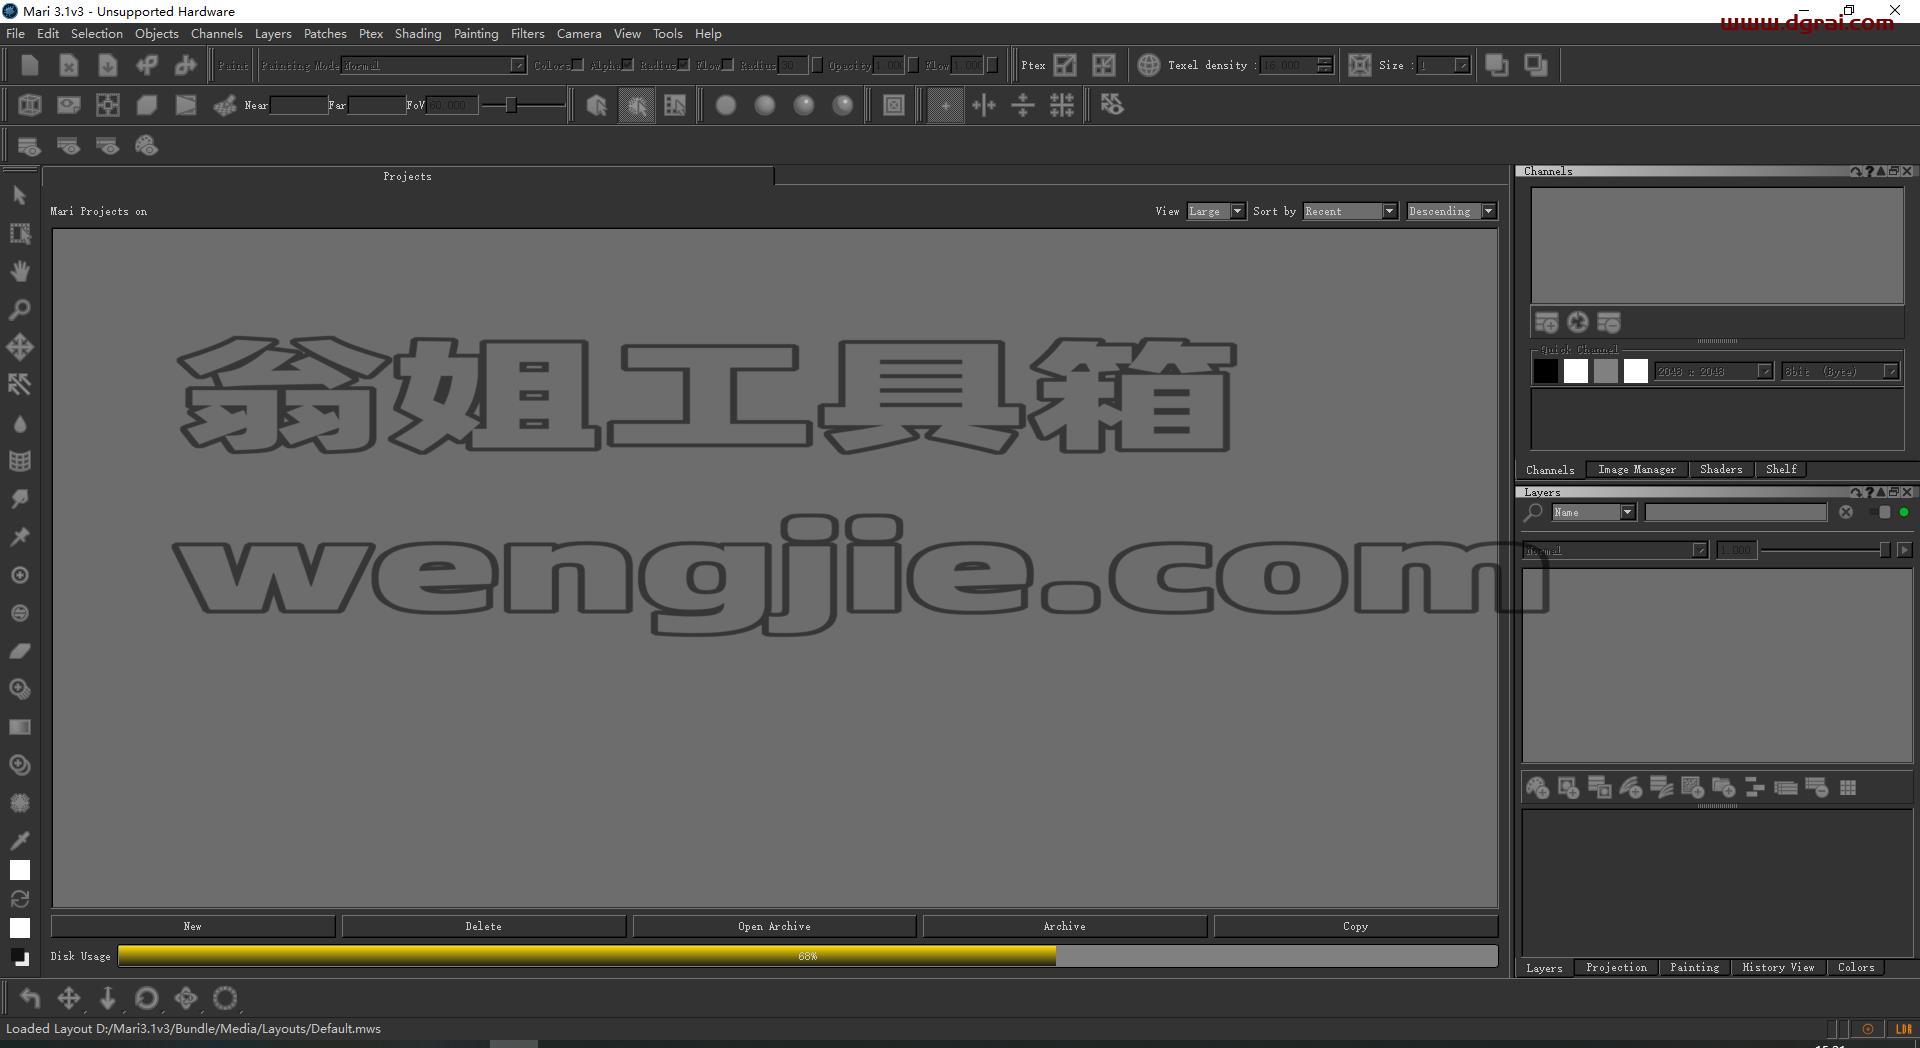The width and height of the screenshot is (1920, 1048).
Task: Open the 2048 x 2048 Quick Channel size dropdown
Action: point(1713,371)
